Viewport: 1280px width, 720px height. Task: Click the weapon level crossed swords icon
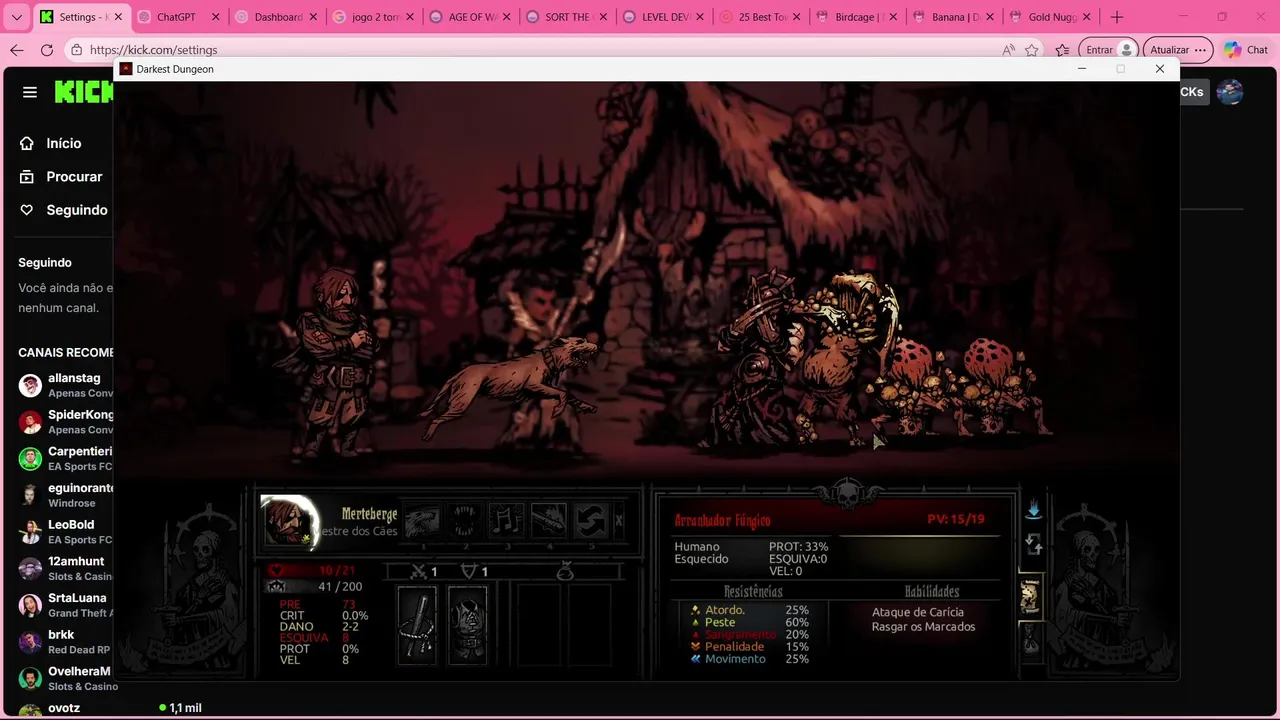coord(420,571)
